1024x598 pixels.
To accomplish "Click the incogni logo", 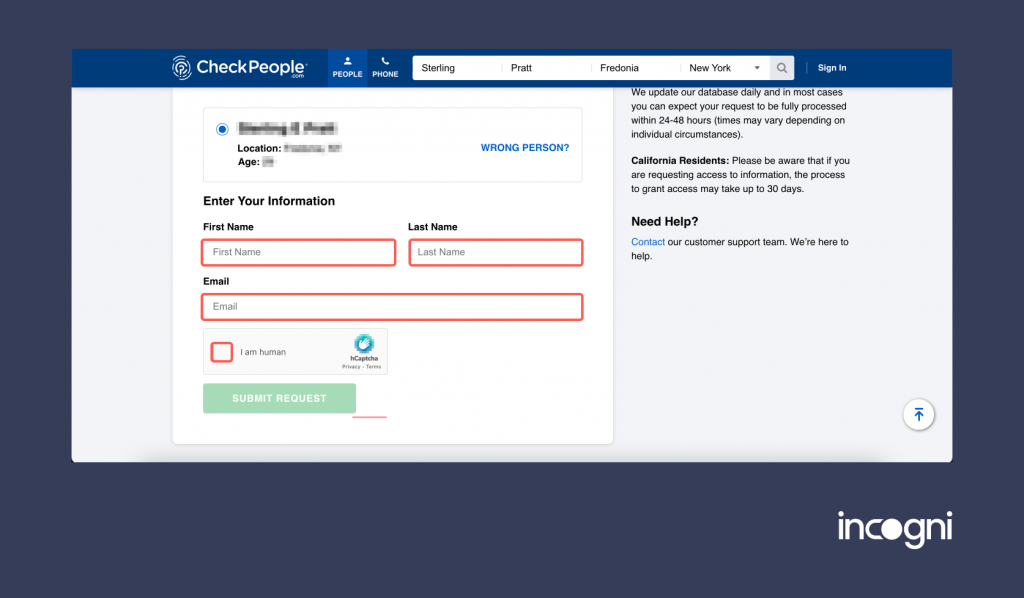I will [894, 528].
